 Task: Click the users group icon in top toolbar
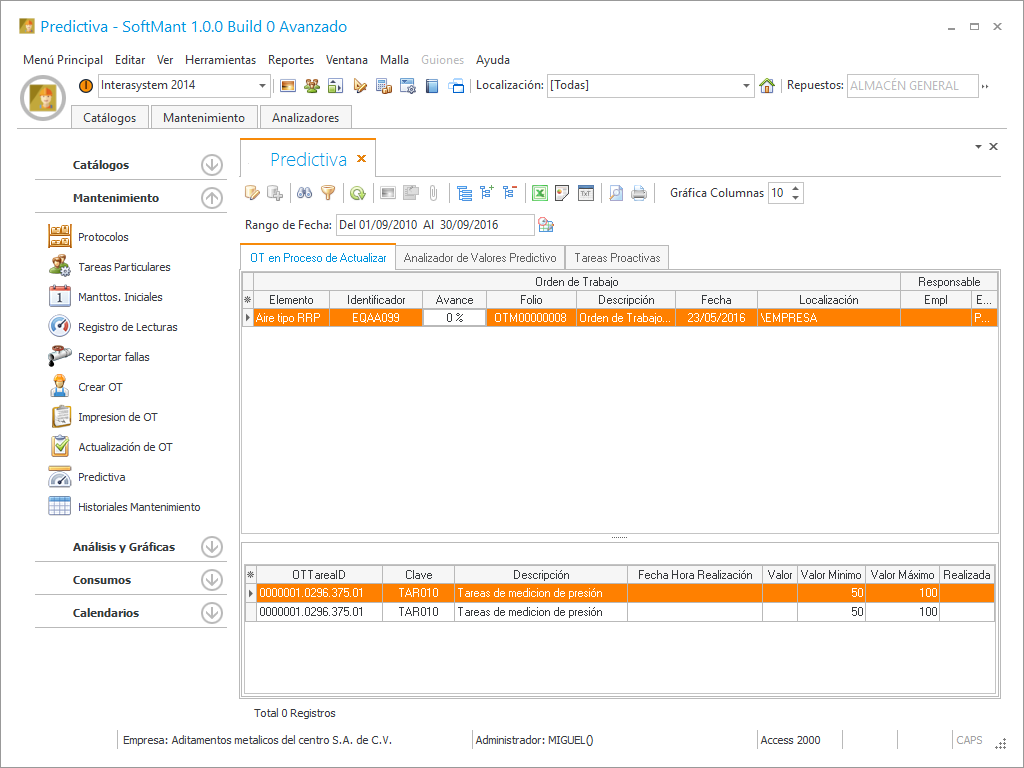(312, 86)
